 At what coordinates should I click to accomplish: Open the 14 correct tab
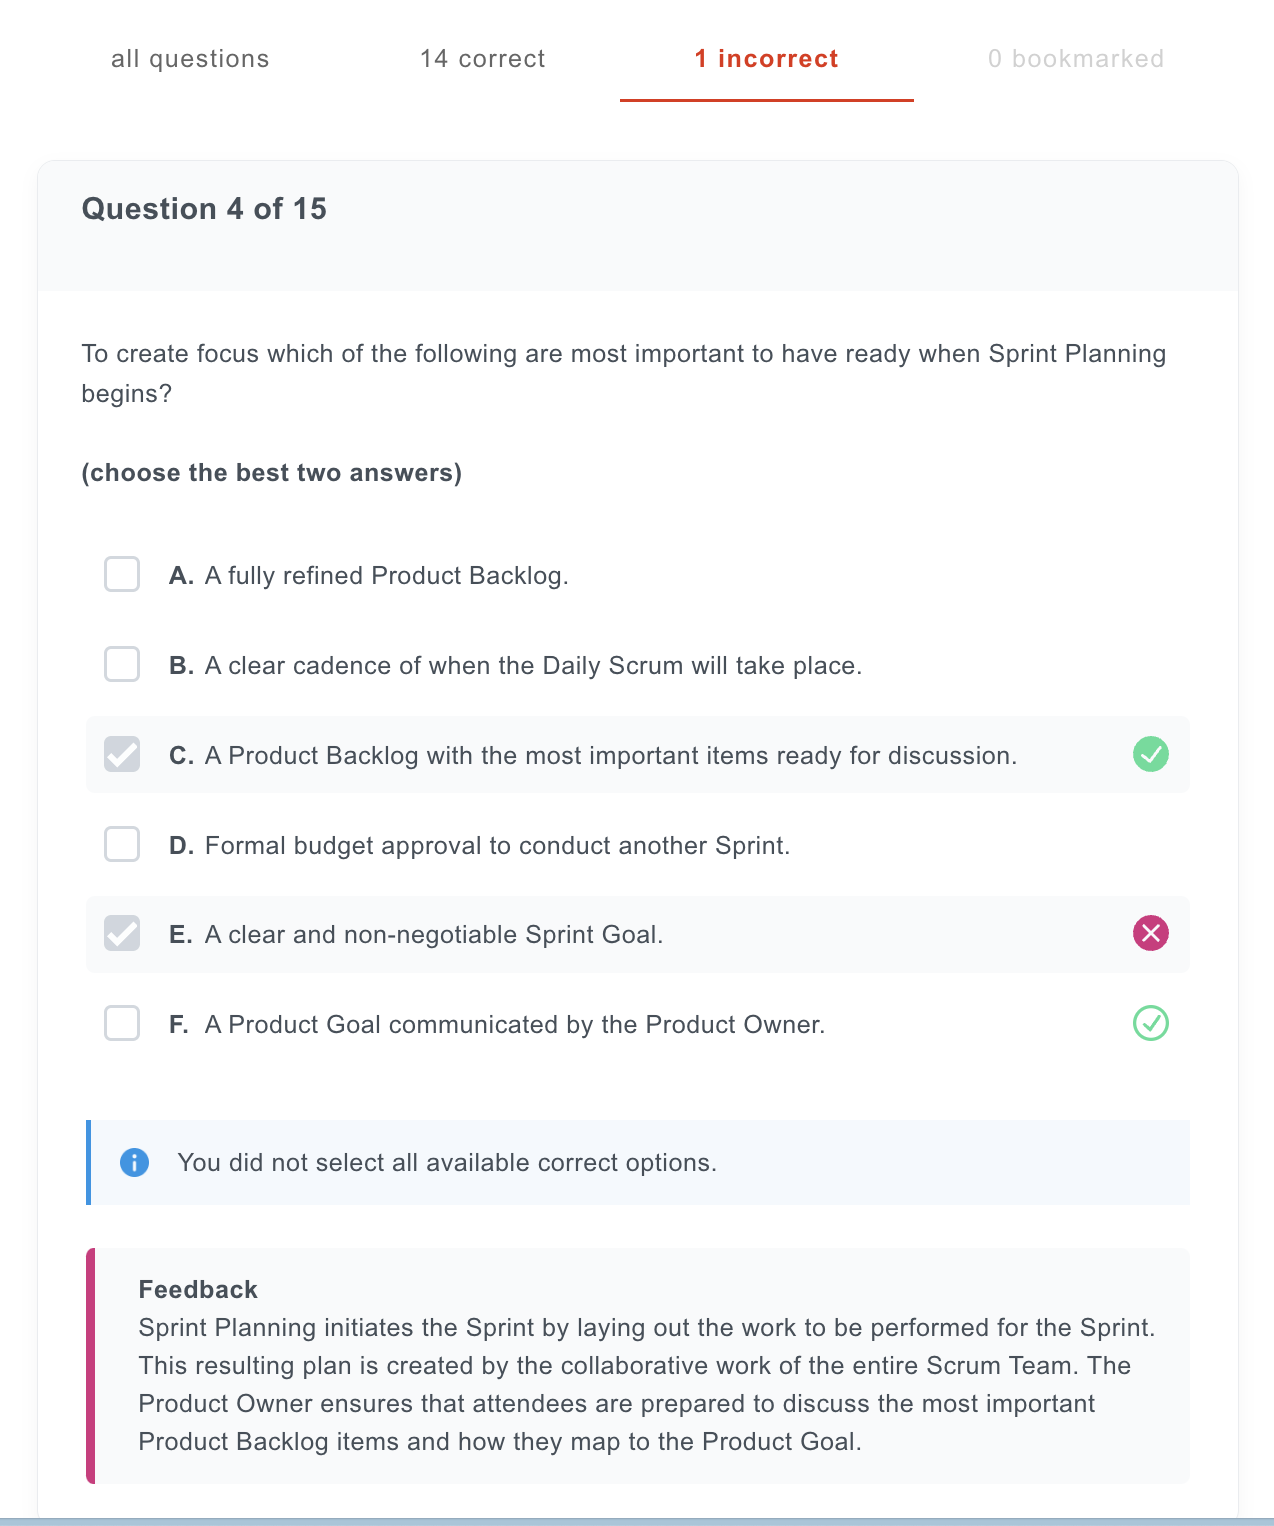click(483, 59)
